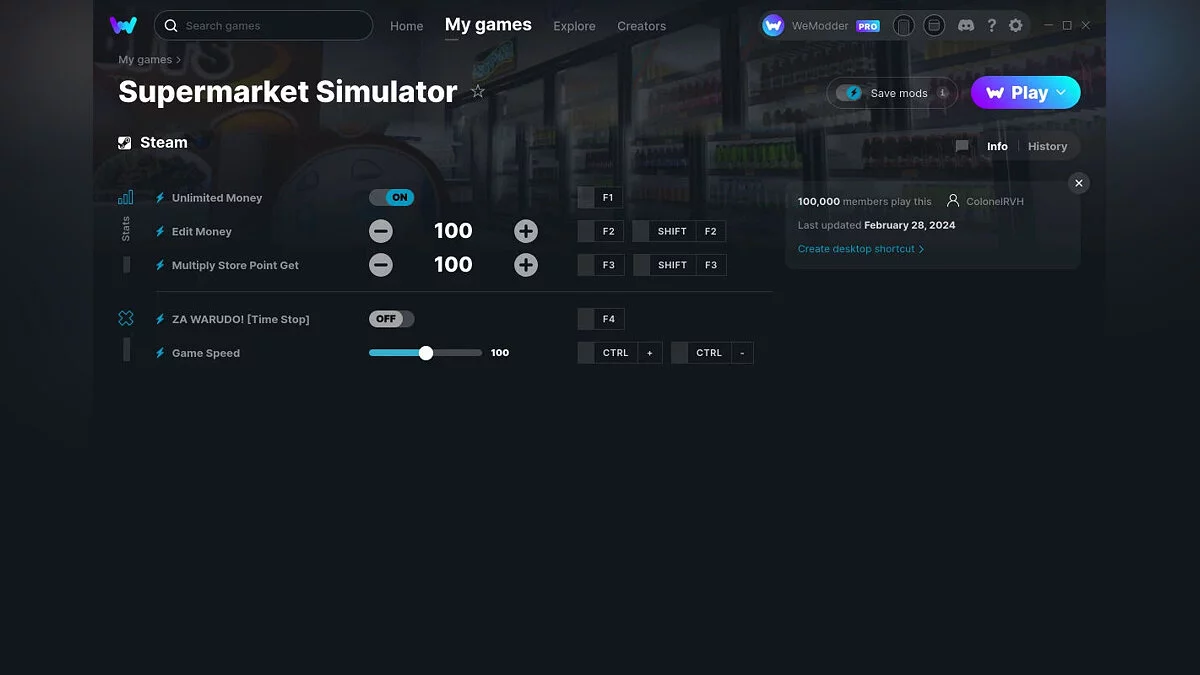
Task: Adjust the Game Speed slider
Action: [426, 352]
